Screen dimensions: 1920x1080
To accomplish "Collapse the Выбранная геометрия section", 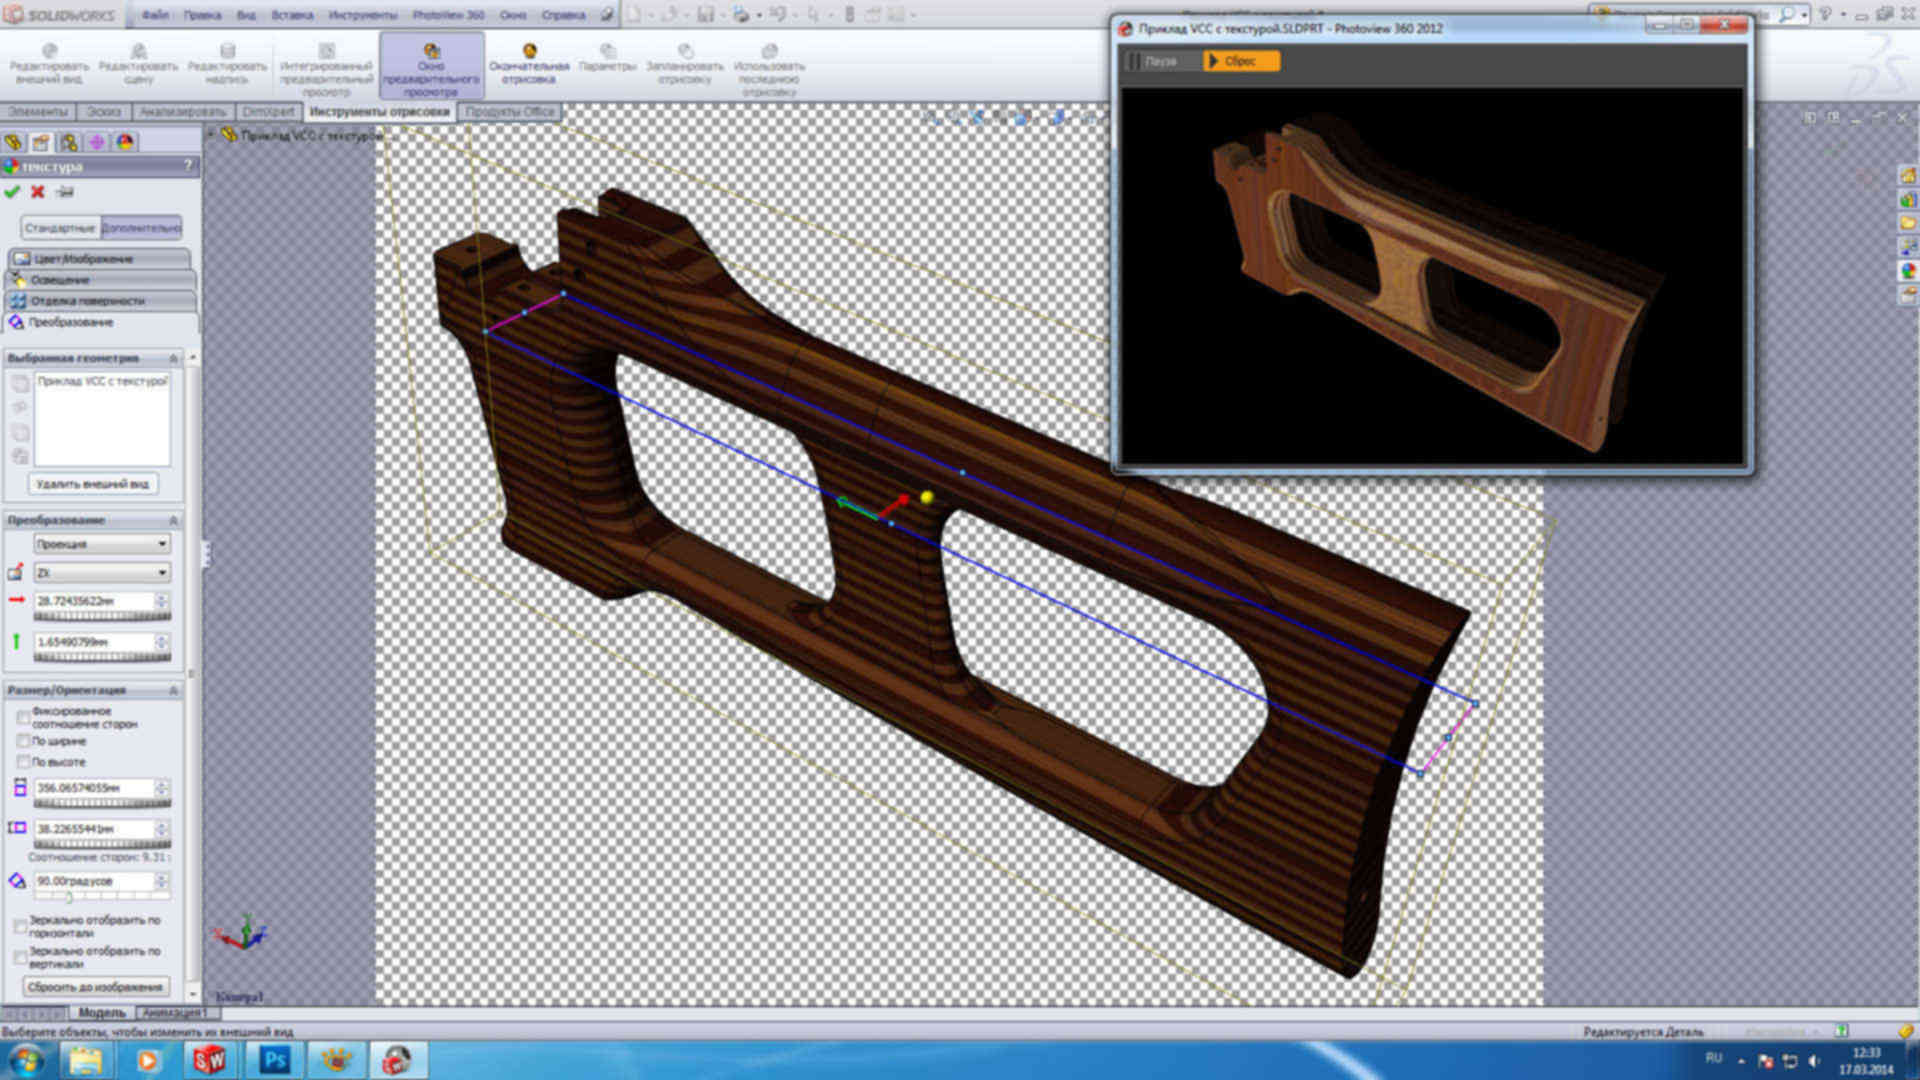I will coord(173,358).
